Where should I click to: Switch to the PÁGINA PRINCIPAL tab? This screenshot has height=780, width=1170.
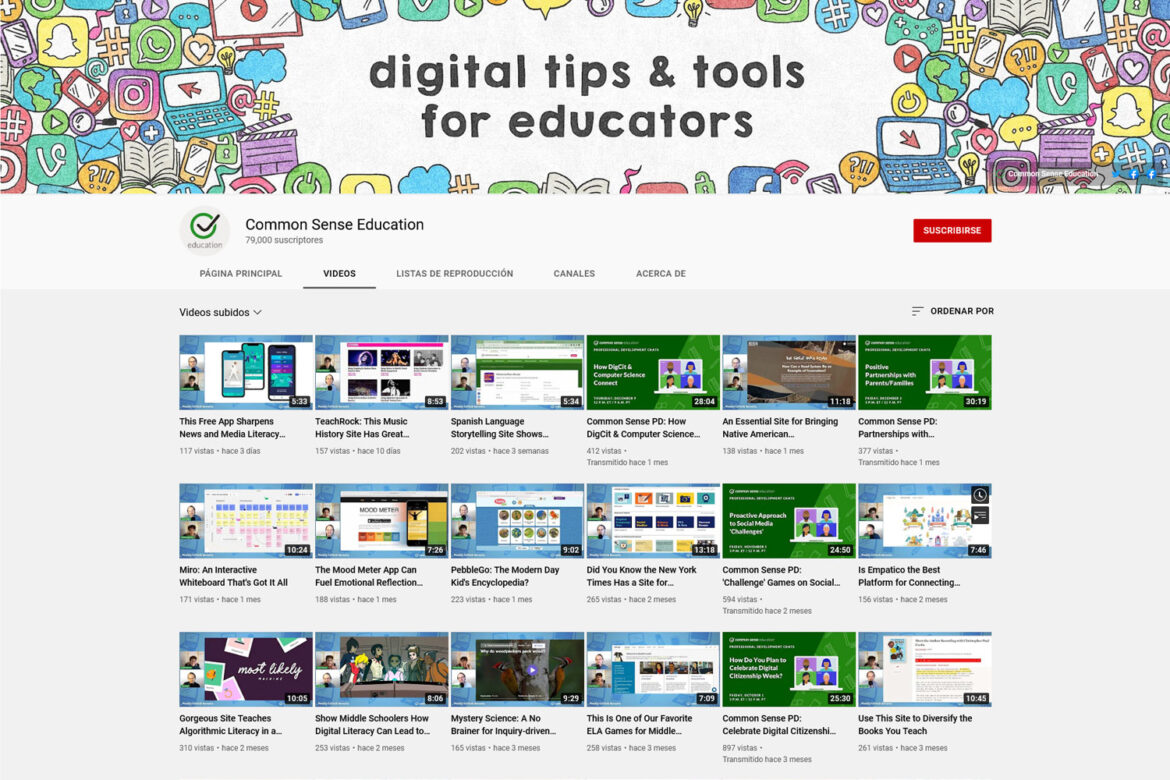click(240, 273)
